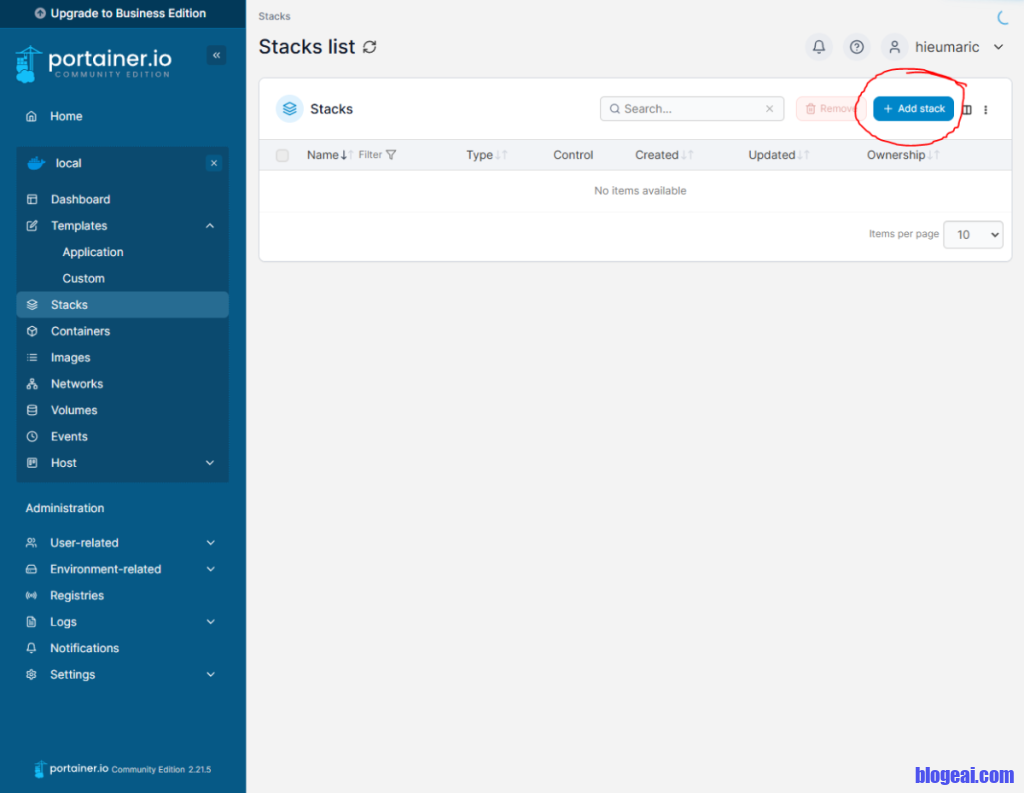The image size is (1024, 793).
Task: Sort the table by Created column
Action: pos(657,155)
